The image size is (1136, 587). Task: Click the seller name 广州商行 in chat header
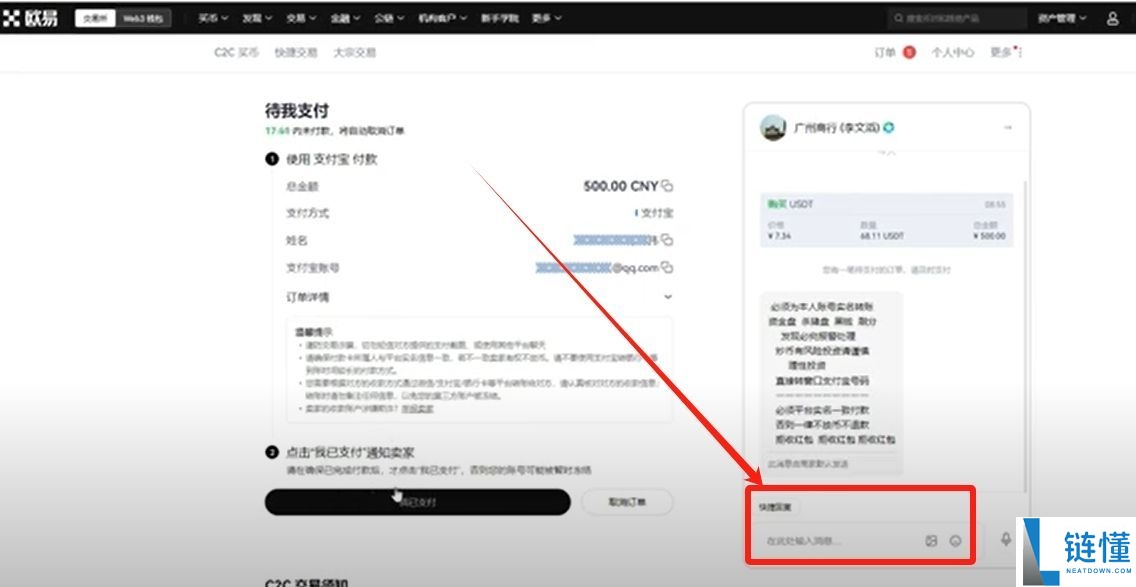coord(836,128)
